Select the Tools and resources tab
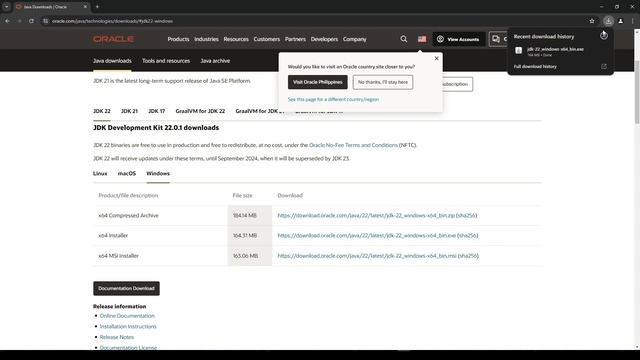Screen dimensions: 640x360 [x=166, y=61]
